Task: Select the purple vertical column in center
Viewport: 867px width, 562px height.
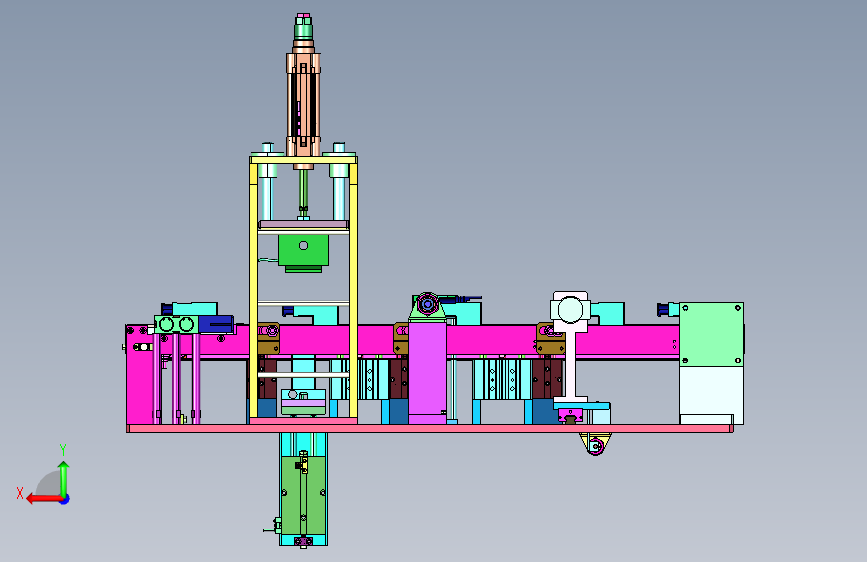Action: [x=427, y=372]
